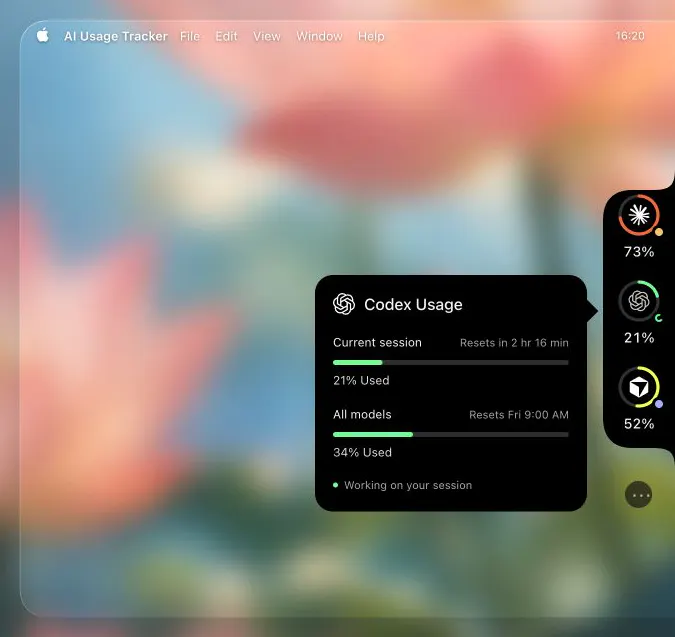Open the View menu

tap(267, 36)
